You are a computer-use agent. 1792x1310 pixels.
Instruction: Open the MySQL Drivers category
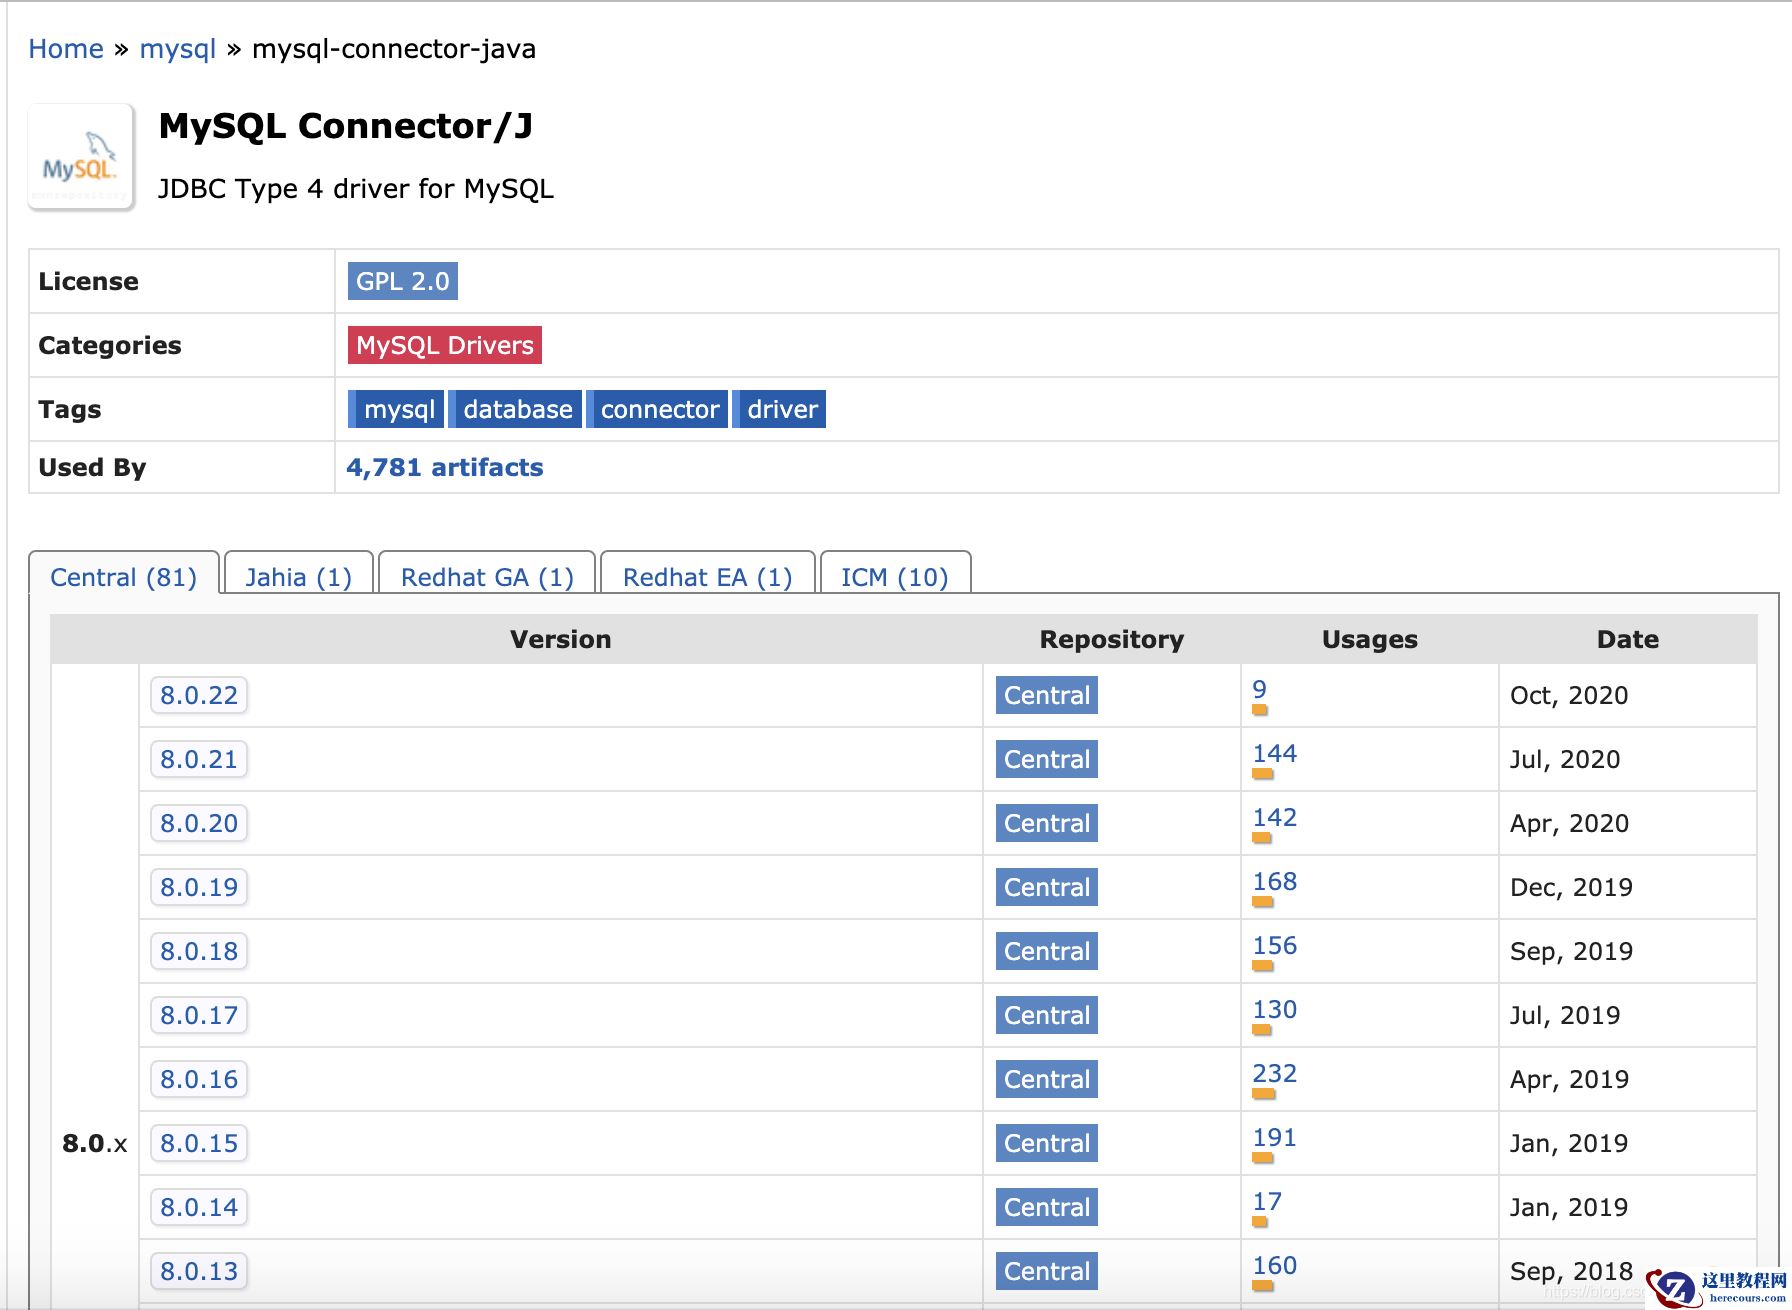pos(445,345)
